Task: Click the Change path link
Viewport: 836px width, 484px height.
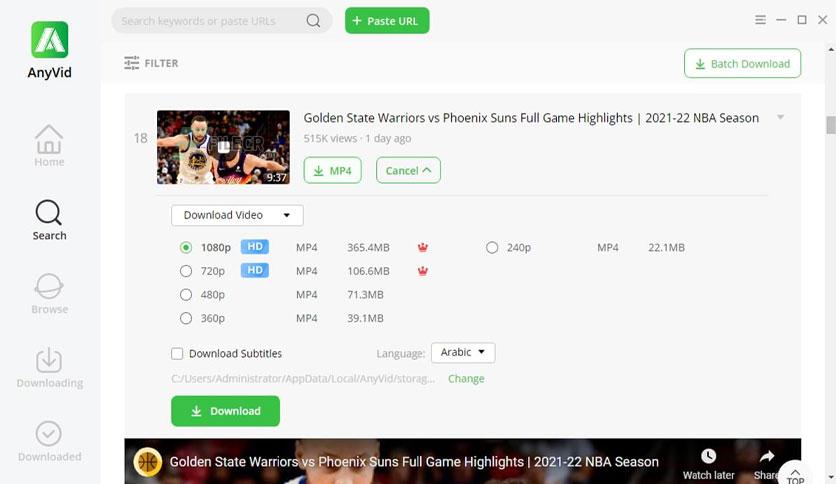Action: [x=466, y=378]
